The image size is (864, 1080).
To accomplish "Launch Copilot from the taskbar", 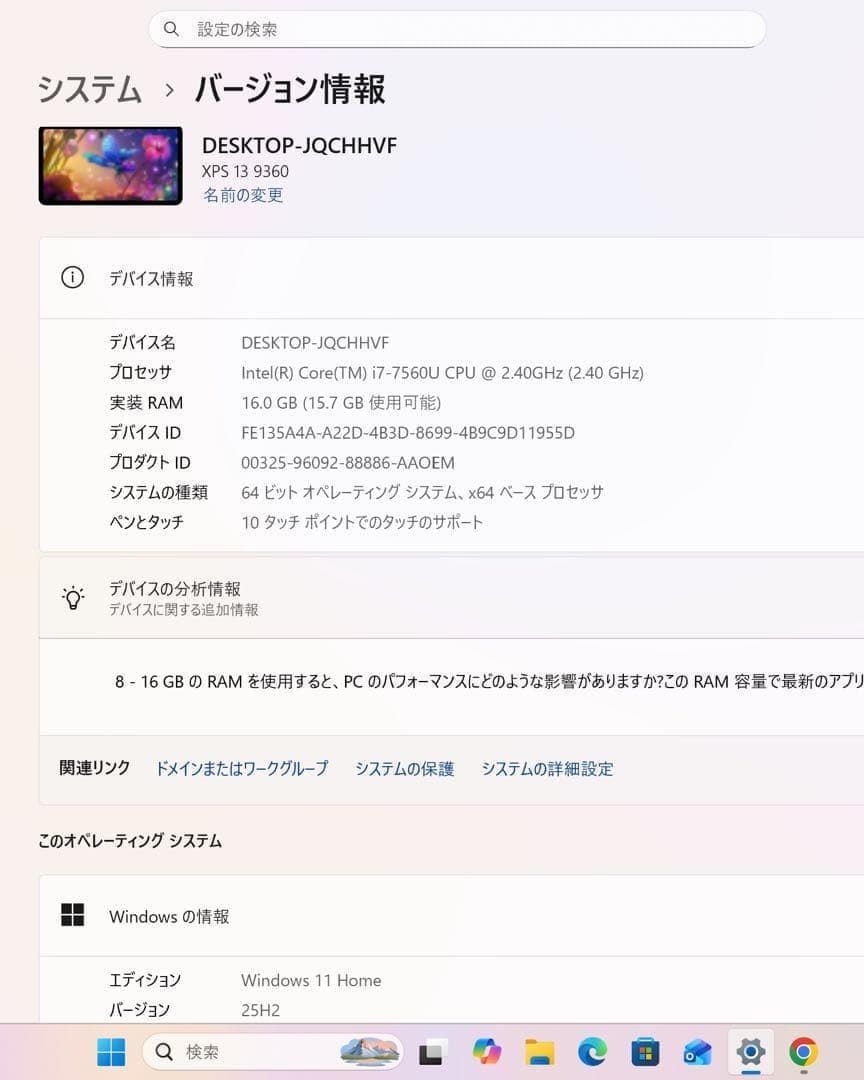I will click(x=486, y=1052).
